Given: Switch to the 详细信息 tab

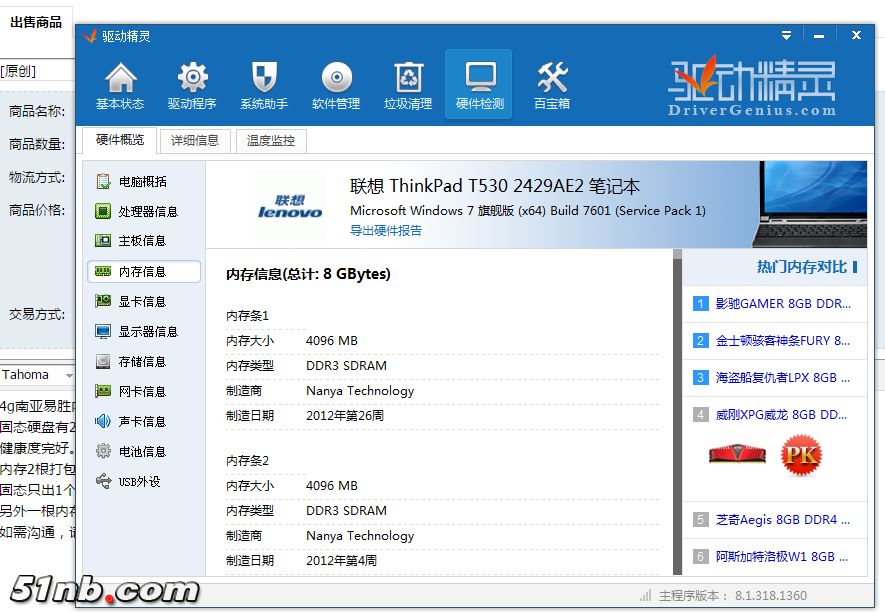Looking at the screenshot, I should 195,141.
